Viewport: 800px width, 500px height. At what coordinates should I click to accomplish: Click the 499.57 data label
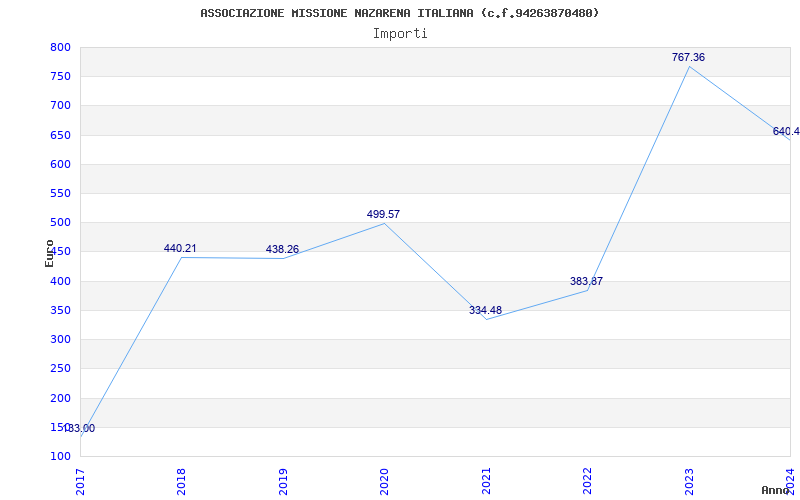click(383, 214)
